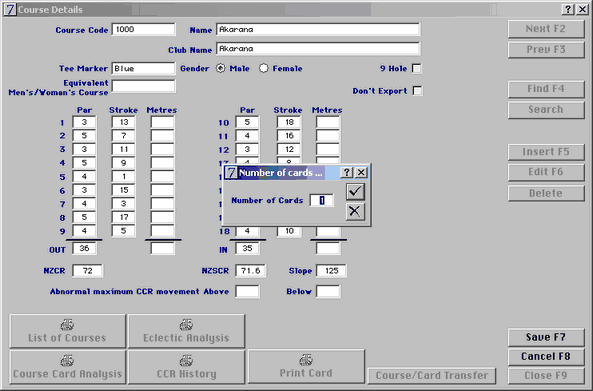
Task: Toggle the Don't Export checkbox
Action: click(418, 91)
